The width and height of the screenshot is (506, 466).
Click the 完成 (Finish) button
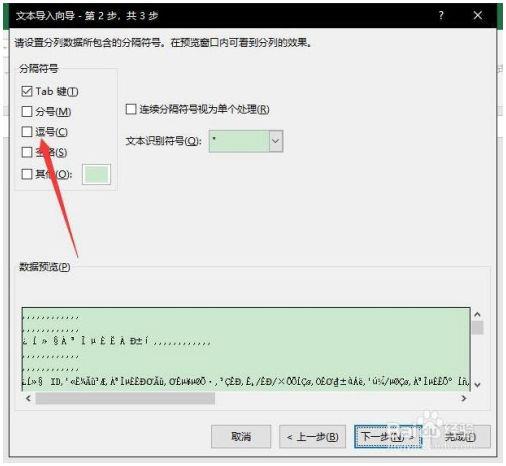coord(460,436)
